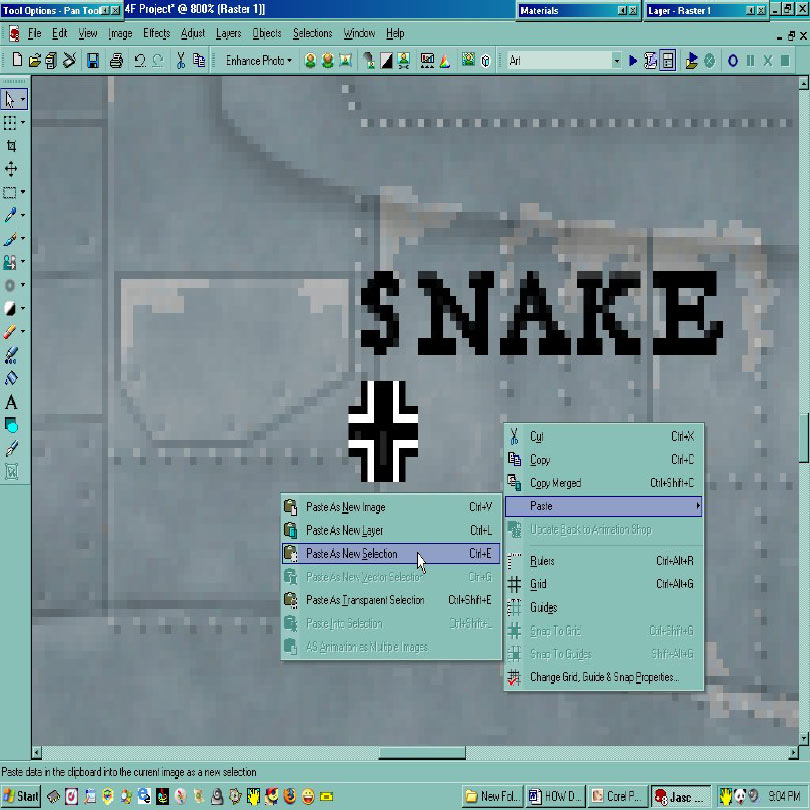This screenshot has width=810, height=810.
Task: Open the Enhance Photo dropdown
Action: [258, 61]
